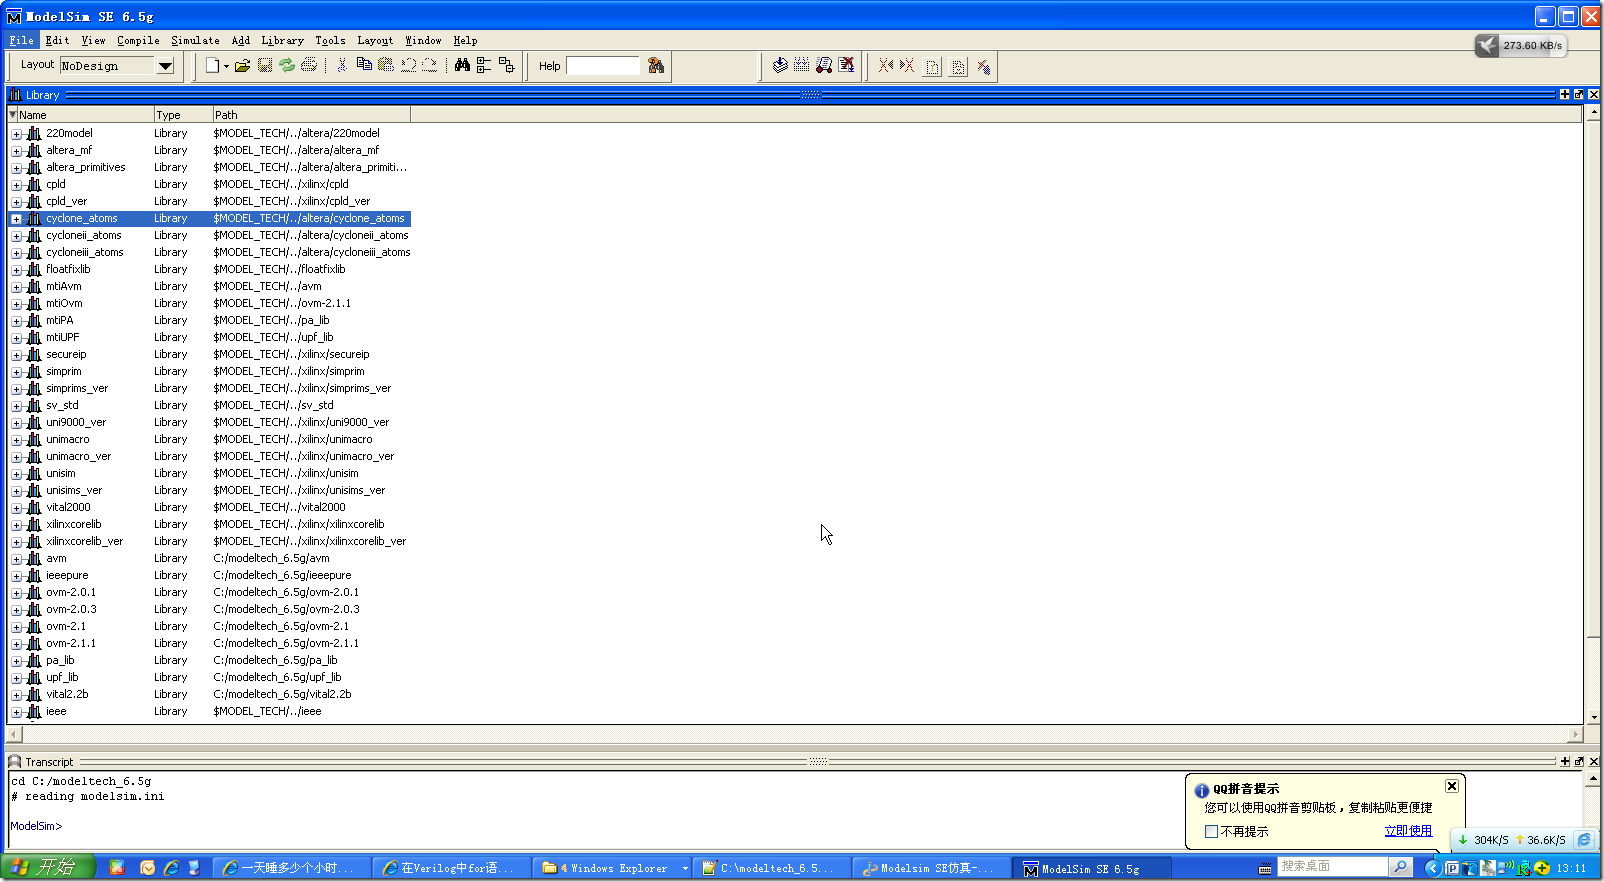The height and width of the screenshot is (882, 1604).
Task: Click the Open file folder icon
Action: (242, 66)
